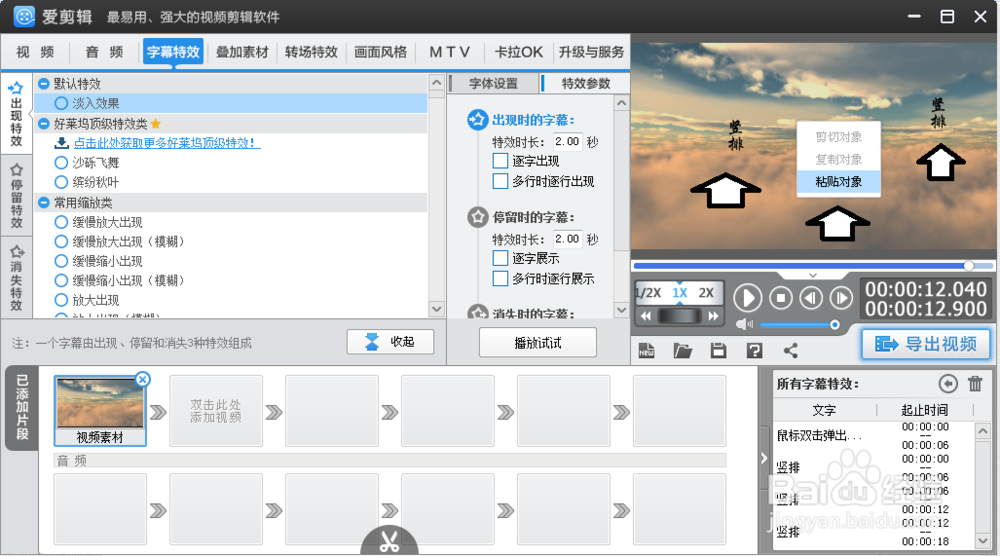Screen dimensions: 1000x556
Task: Click the download icon before 好莱坞 link
Action: [x=61, y=143]
